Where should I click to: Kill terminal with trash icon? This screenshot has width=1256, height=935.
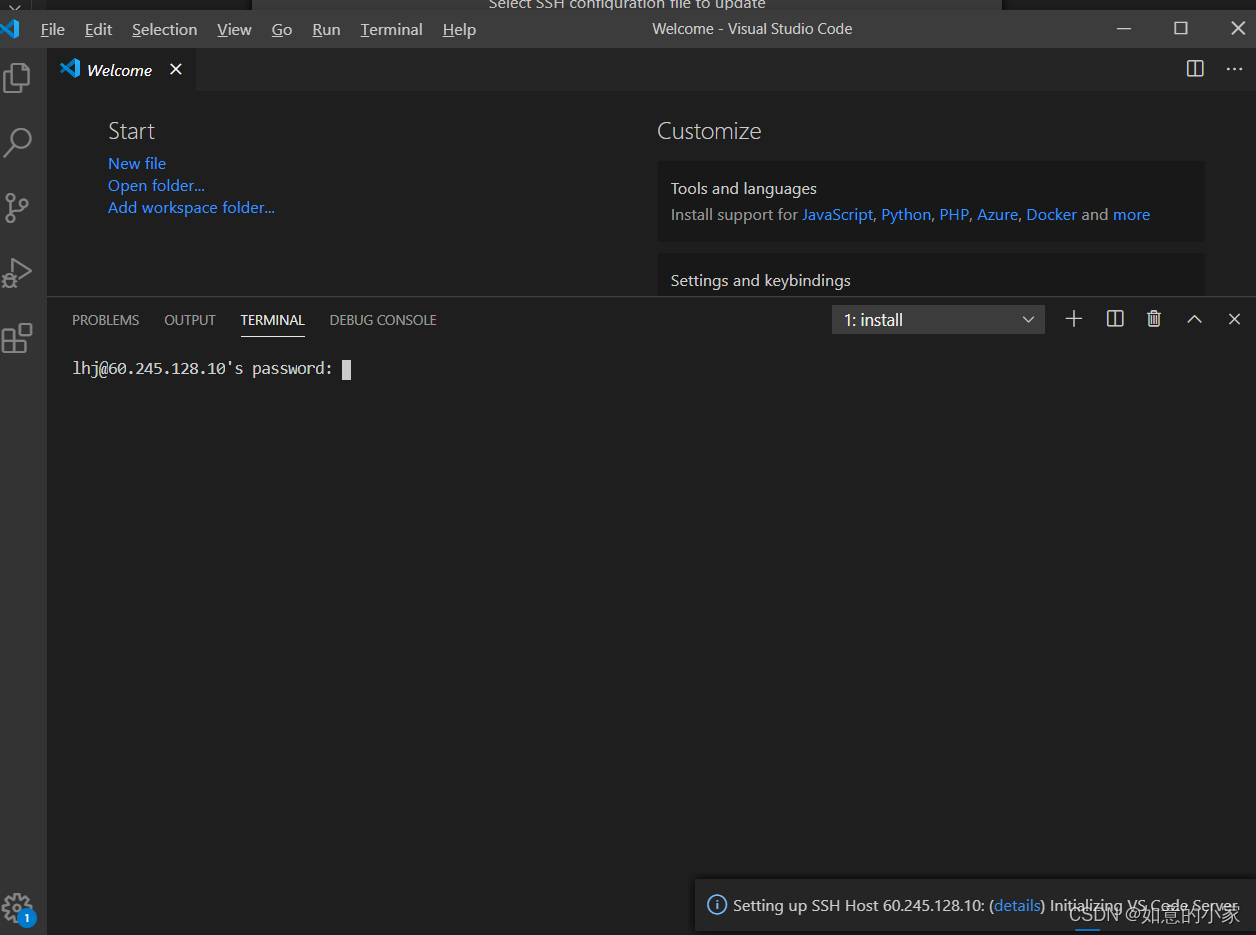(x=1154, y=319)
